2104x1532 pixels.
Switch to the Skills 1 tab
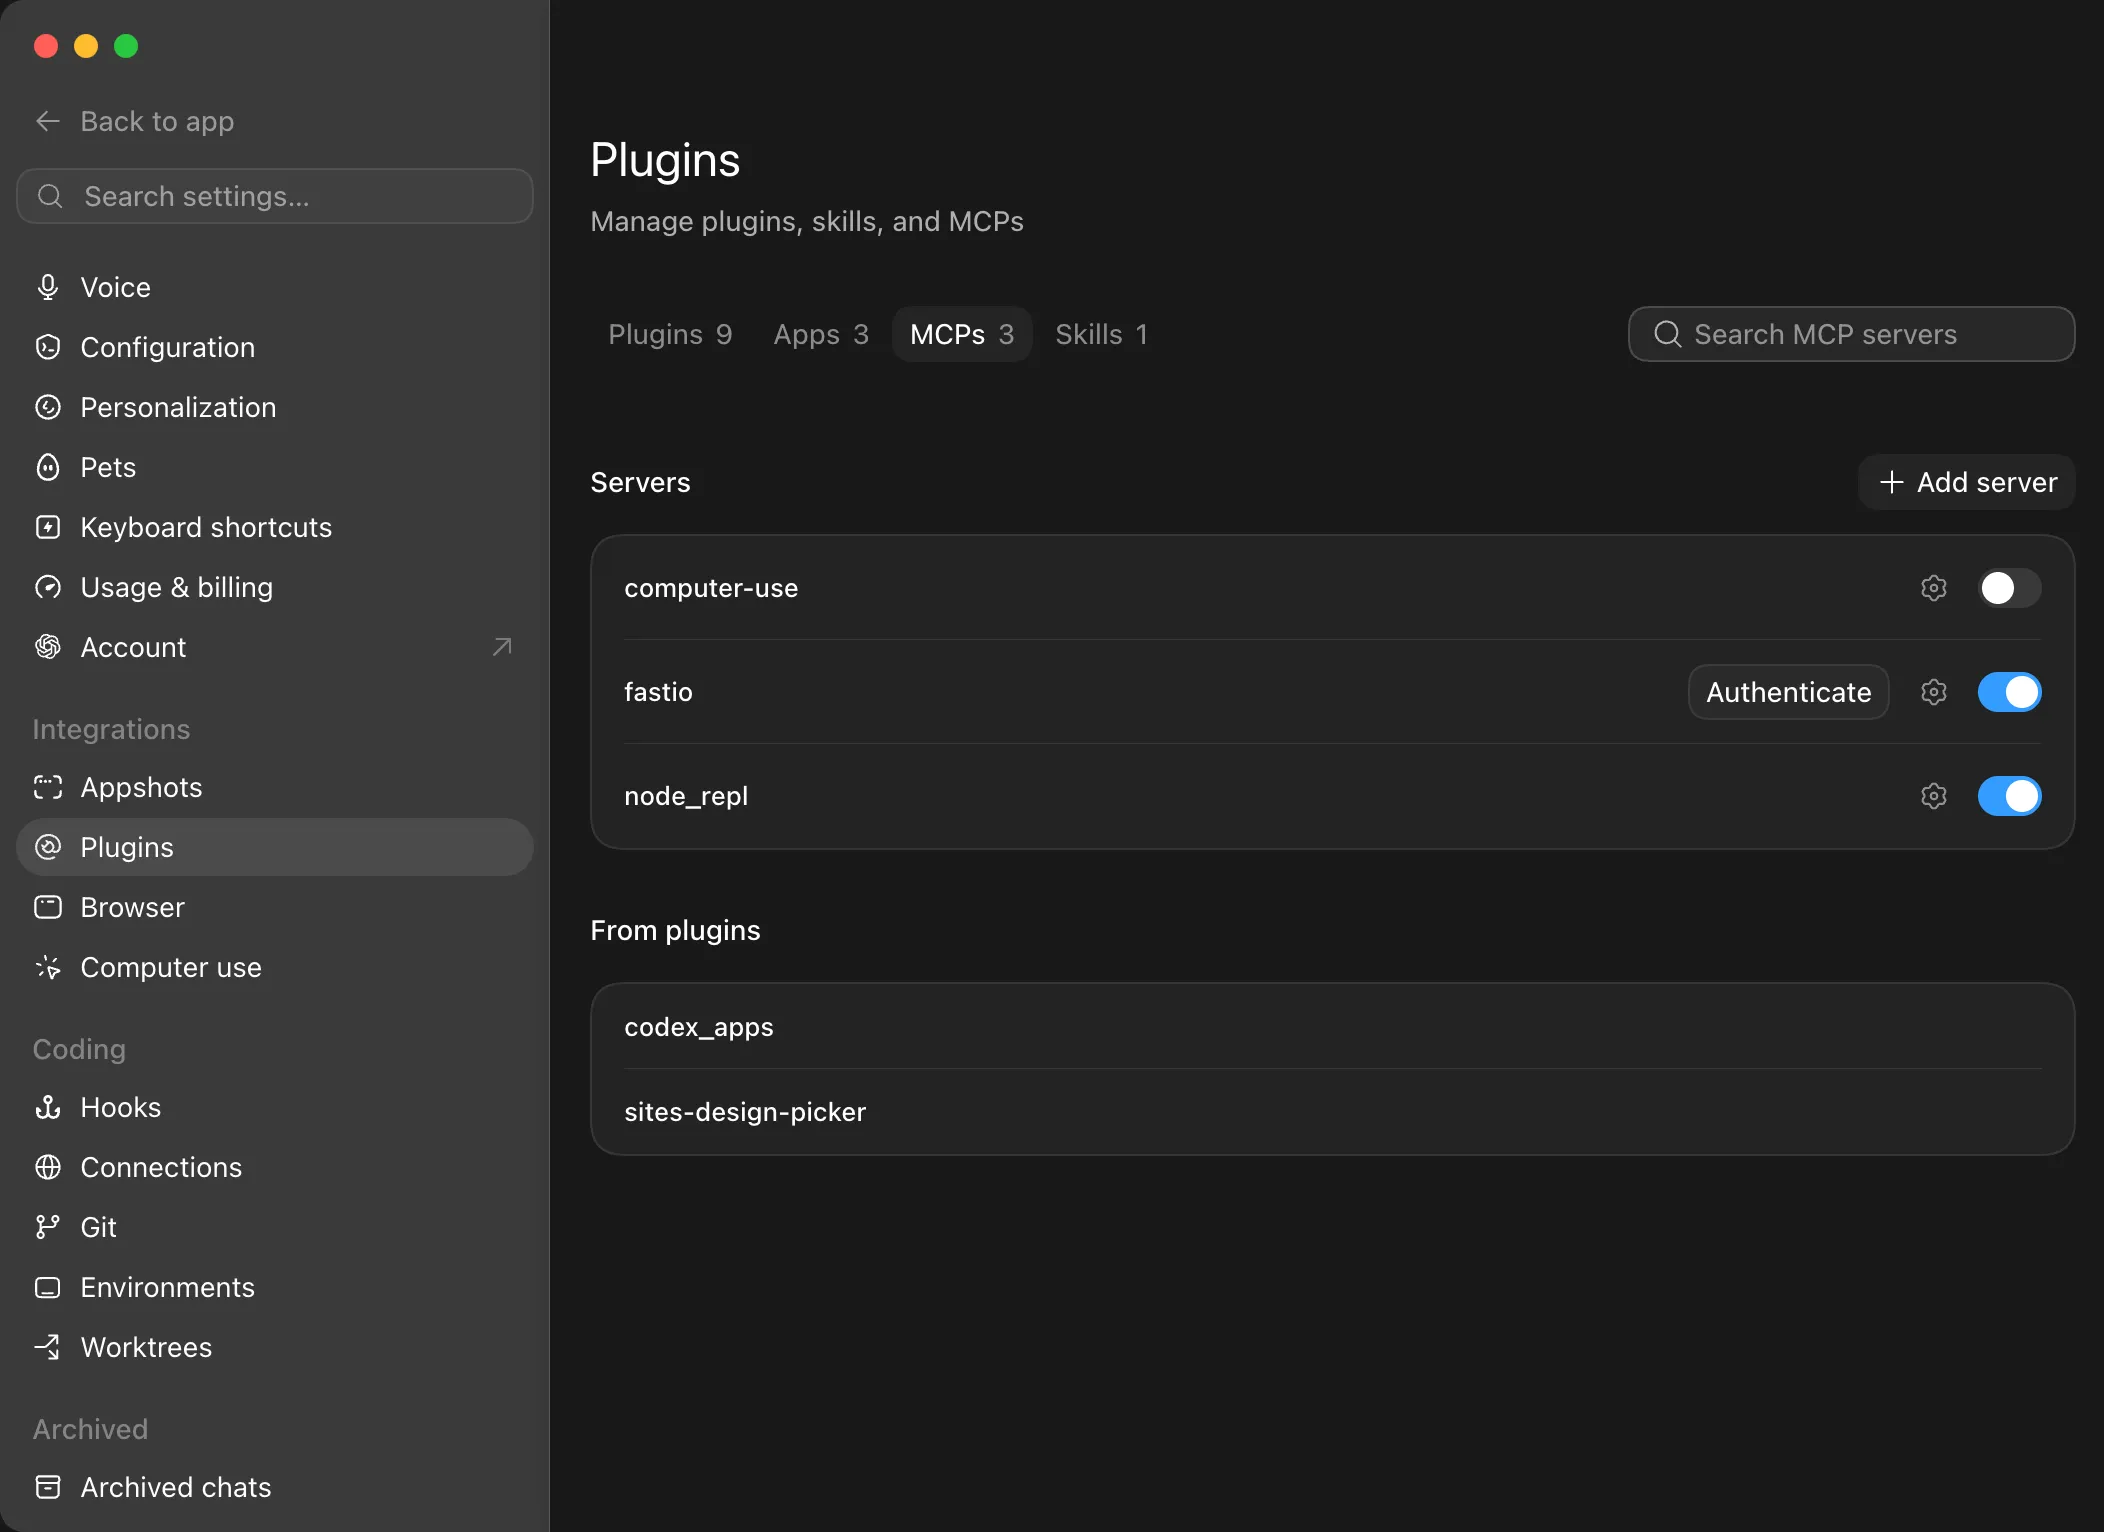click(x=1101, y=334)
